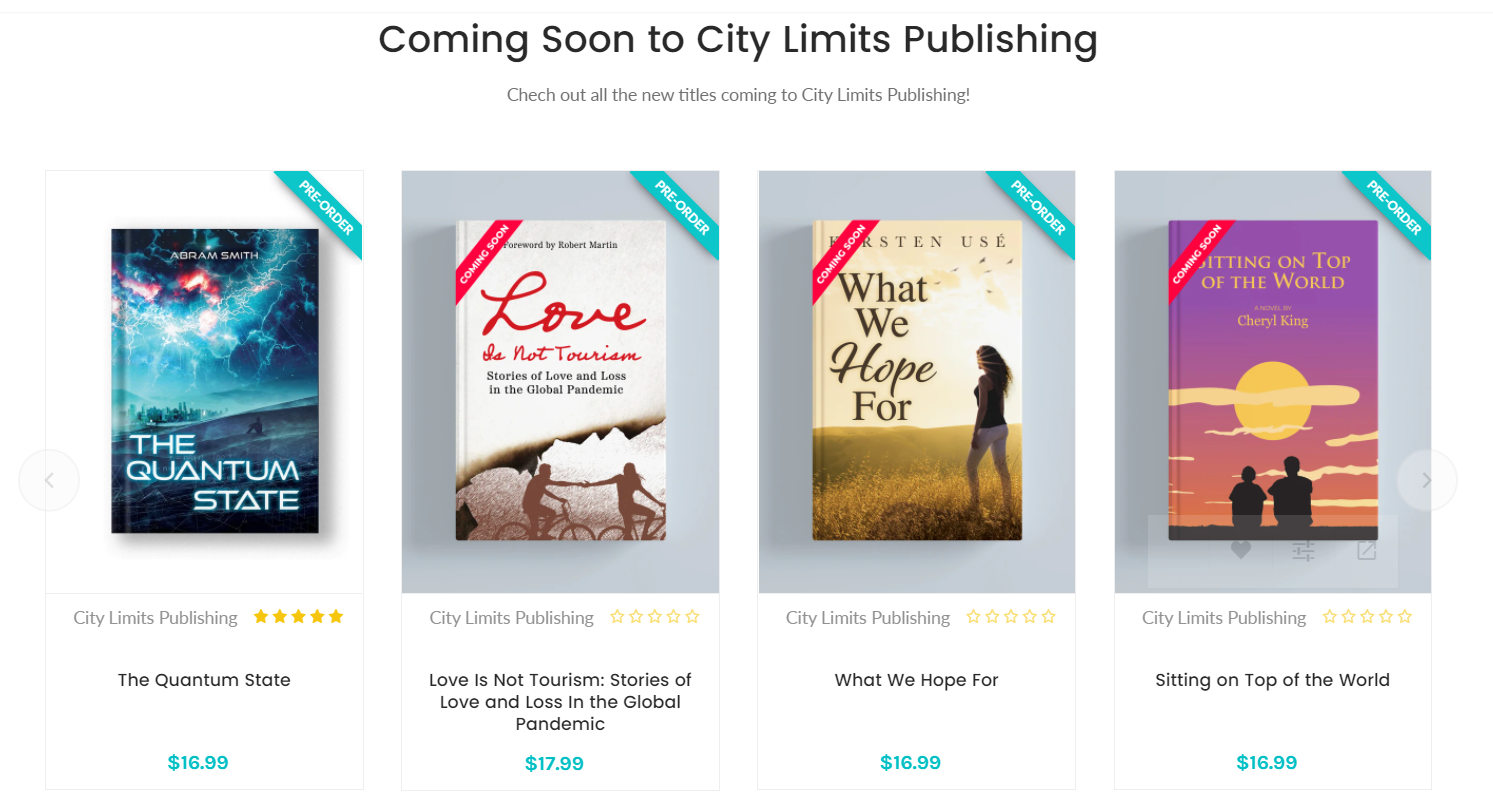Image resolution: width=1493 pixels, height=795 pixels.
Task: Click the compare sliders icon on the fourth book
Action: (1303, 550)
